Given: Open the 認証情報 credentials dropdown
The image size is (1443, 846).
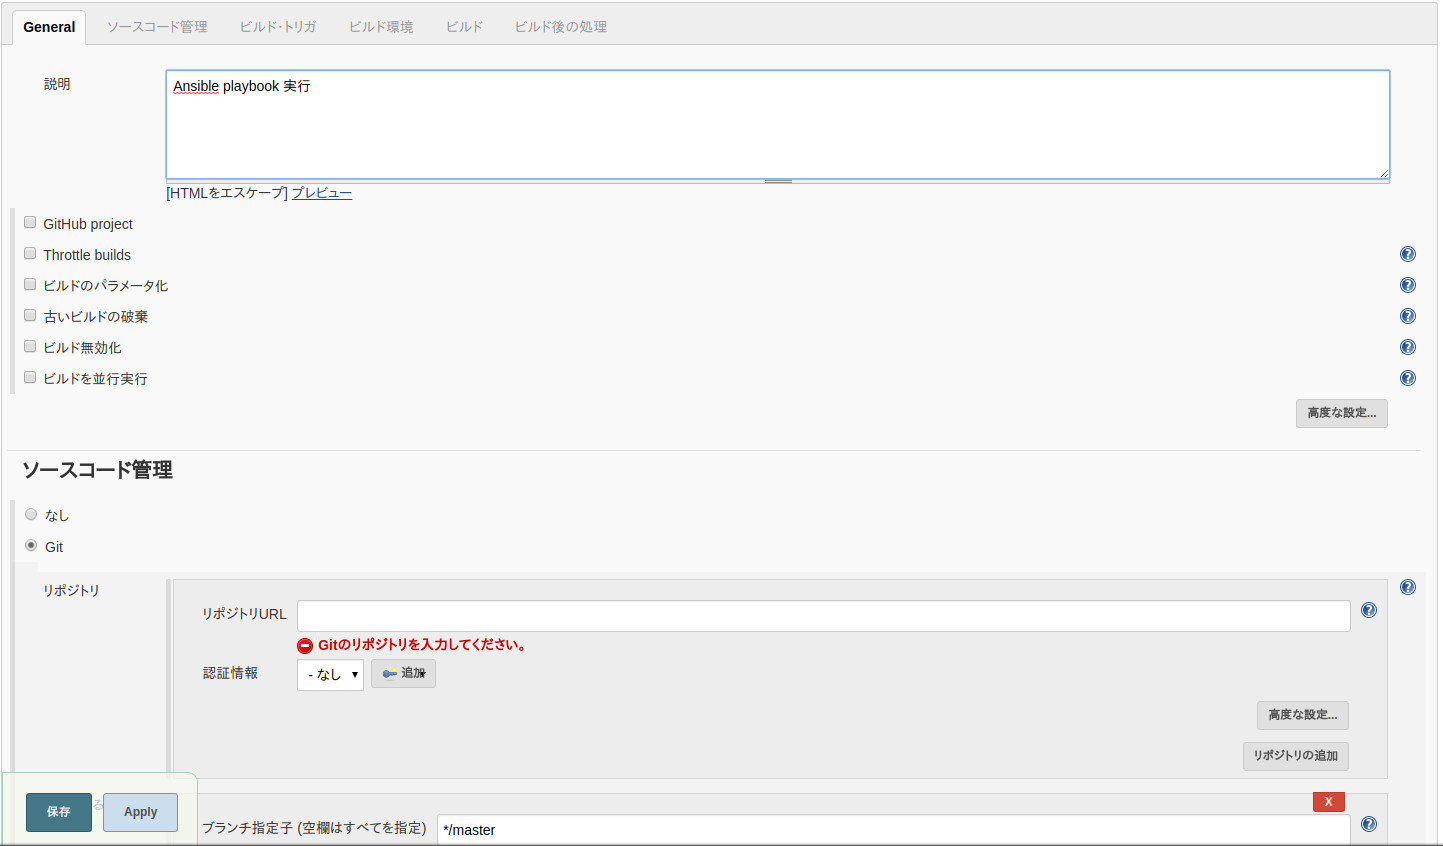Looking at the screenshot, I should click(330, 675).
